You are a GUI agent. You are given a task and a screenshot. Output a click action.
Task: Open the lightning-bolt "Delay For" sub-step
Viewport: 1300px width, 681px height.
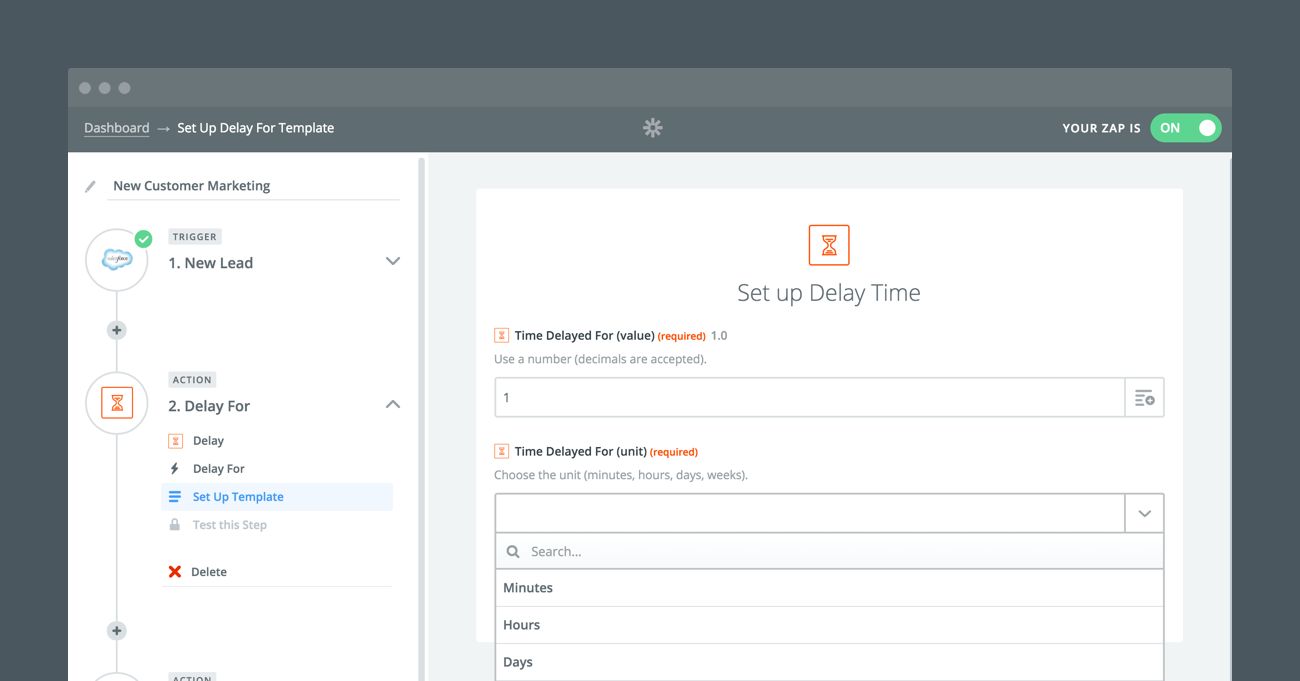[206, 469]
